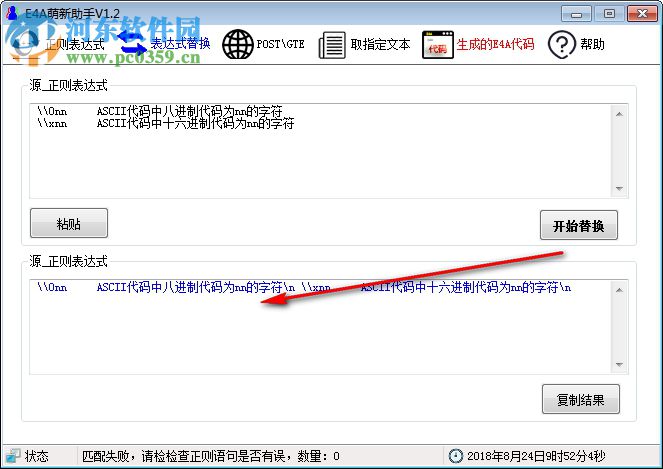Screen dimensions: 663x469
Task: Click the 粘贴 button
Action: [69, 223]
